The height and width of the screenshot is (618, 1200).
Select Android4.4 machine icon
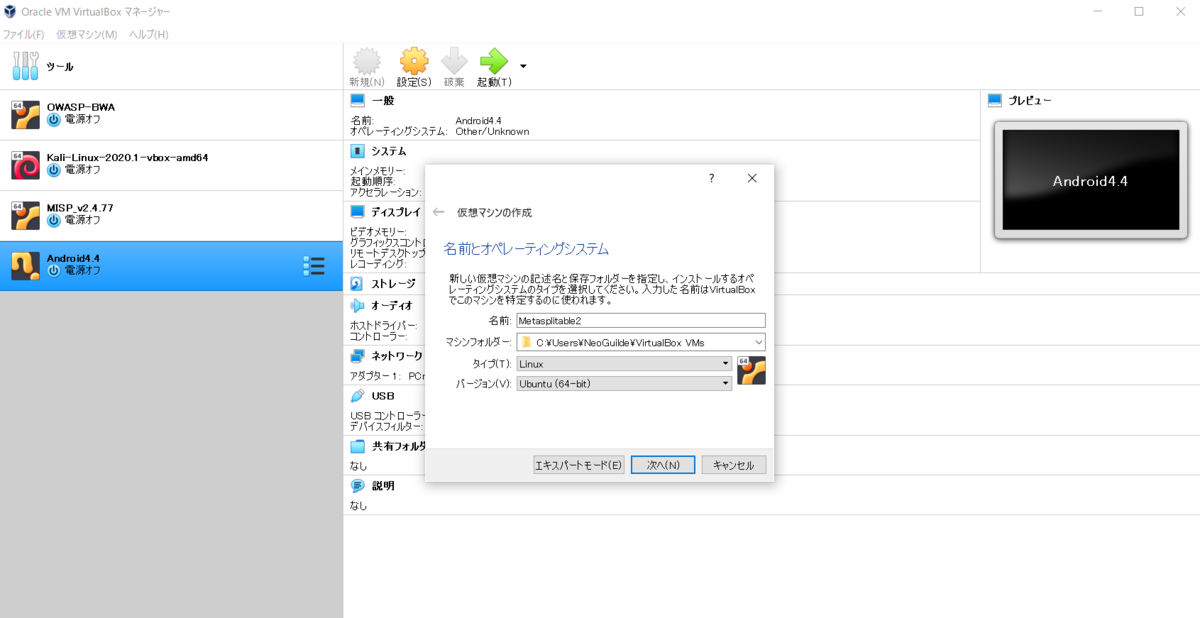[x=25, y=265]
